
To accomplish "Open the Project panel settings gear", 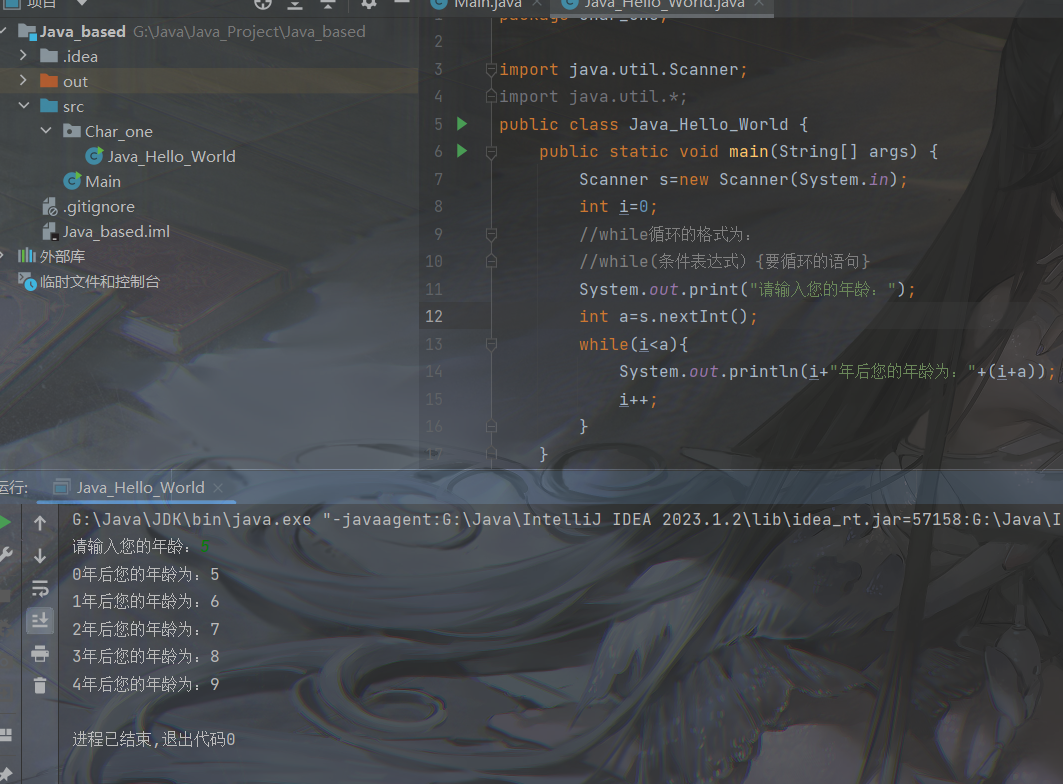I will [368, 4].
